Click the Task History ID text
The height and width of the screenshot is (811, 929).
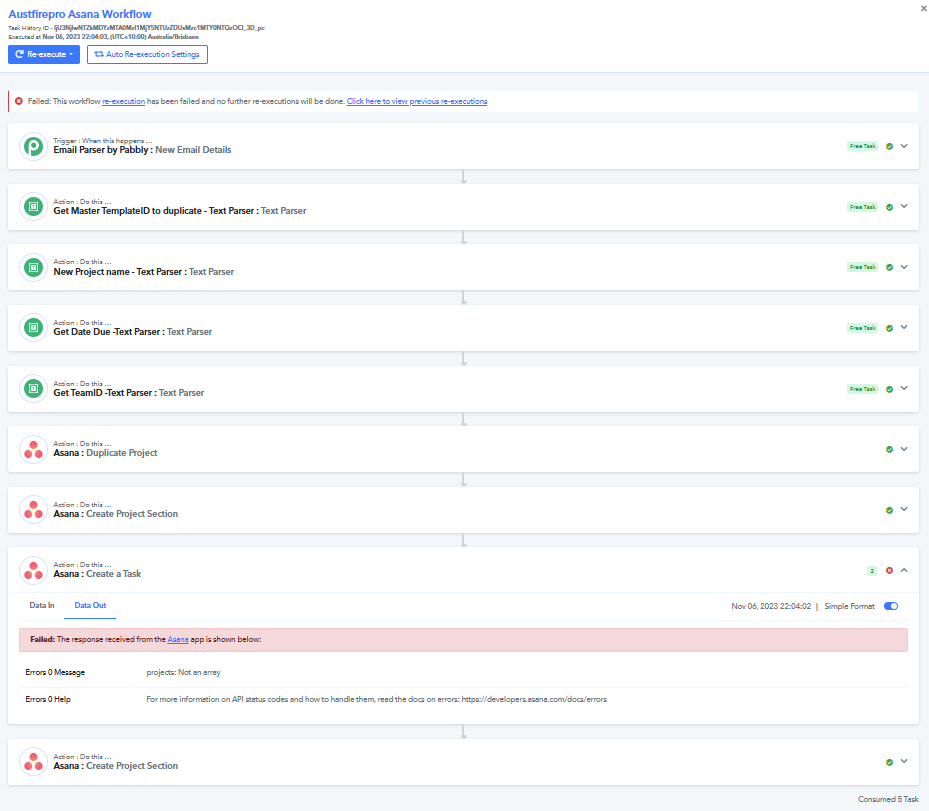136,28
